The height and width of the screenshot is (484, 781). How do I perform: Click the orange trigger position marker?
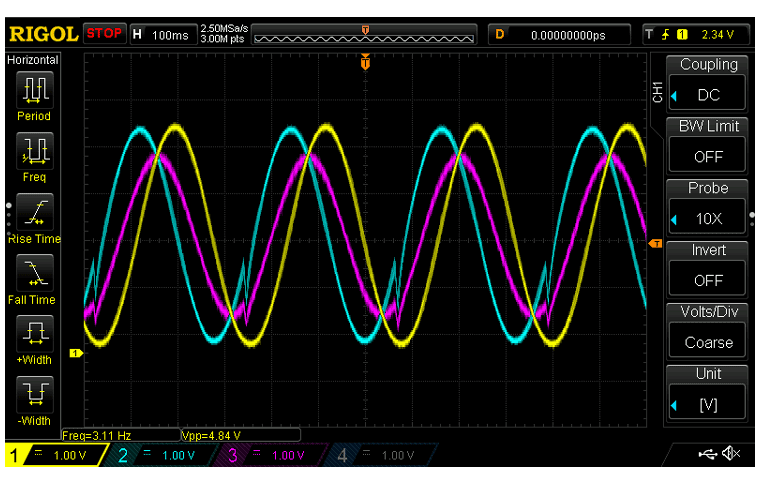pyautogui.click(x=365, y=62)
